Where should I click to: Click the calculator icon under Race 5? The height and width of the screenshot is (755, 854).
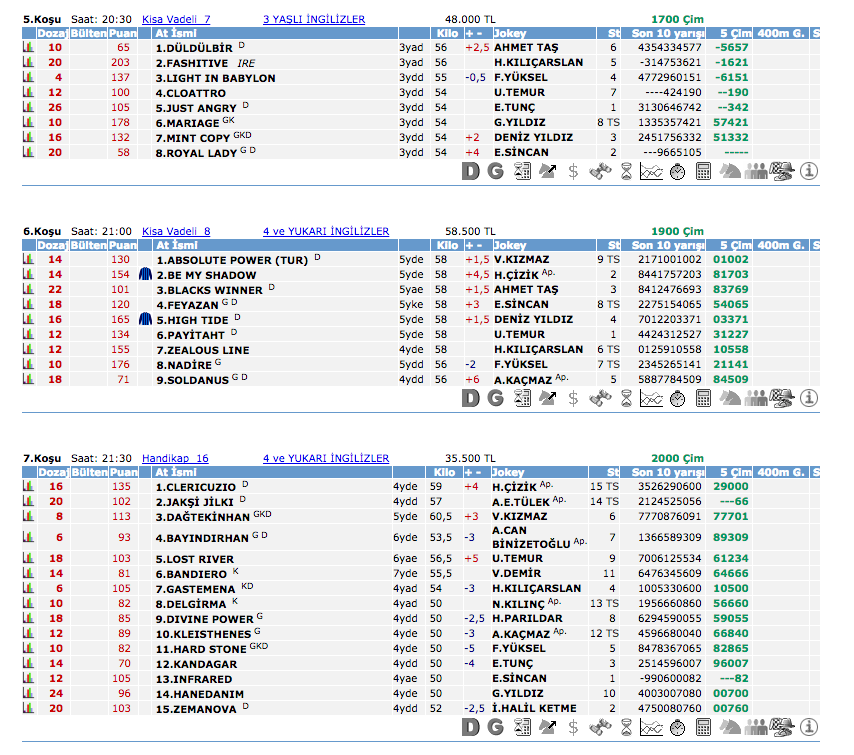point(703,171)
